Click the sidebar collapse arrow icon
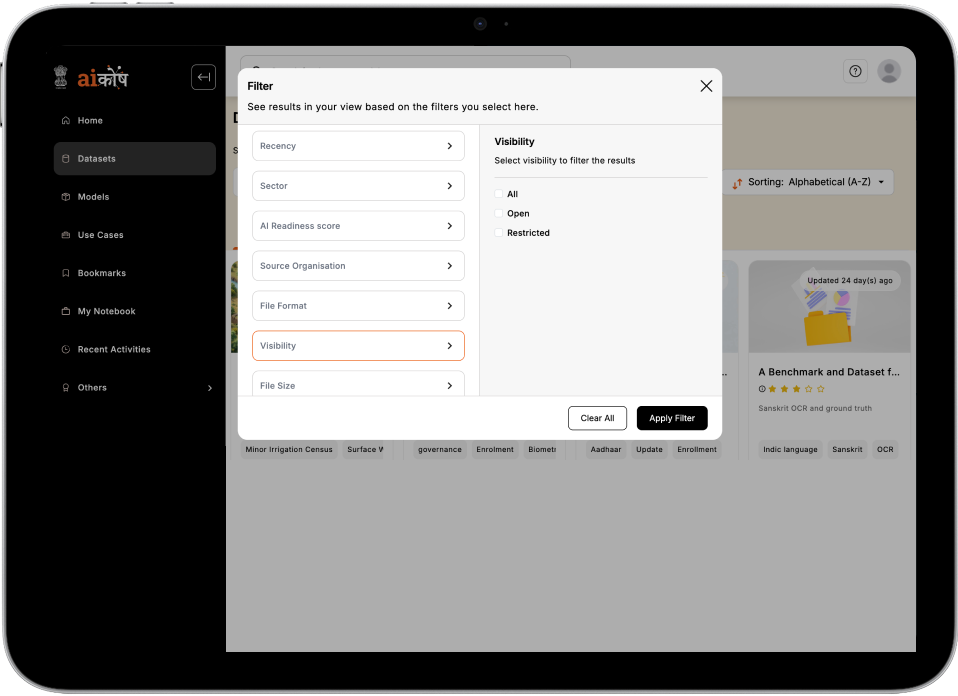Viewport: 958px width, 696px height. 203,77
